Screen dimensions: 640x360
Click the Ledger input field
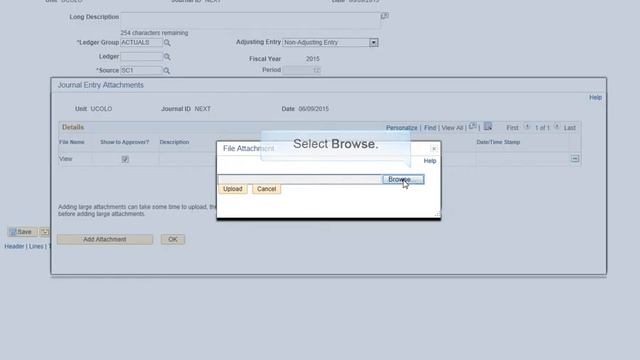141,56
